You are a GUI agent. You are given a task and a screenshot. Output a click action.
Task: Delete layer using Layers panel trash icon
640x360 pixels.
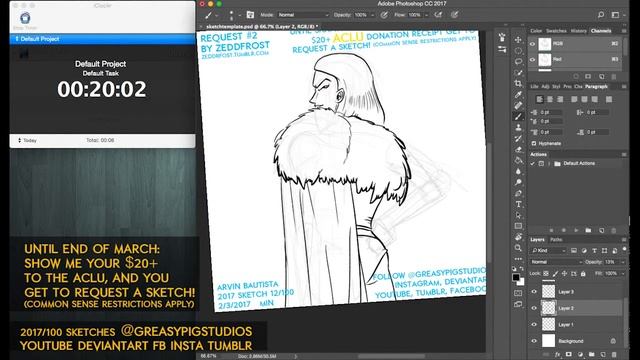615,355
